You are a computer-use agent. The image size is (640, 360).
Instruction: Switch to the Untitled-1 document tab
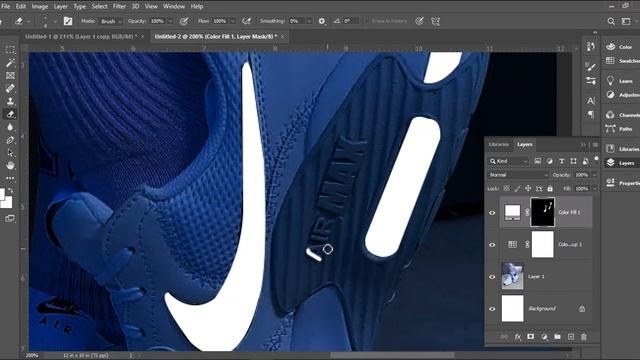coord(81,36)
